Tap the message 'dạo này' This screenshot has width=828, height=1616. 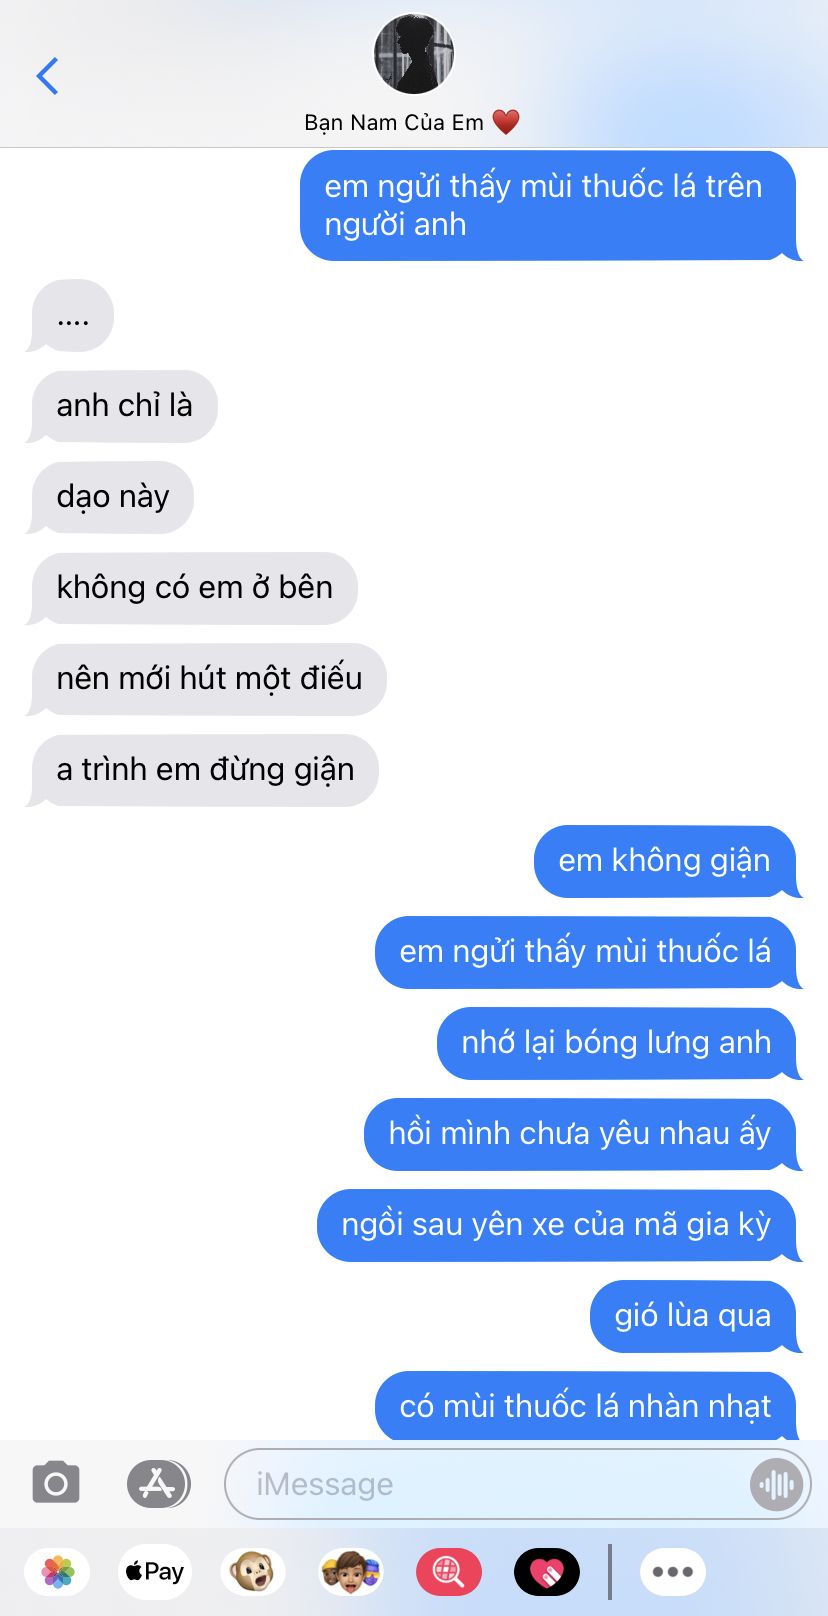coord(112,497)
